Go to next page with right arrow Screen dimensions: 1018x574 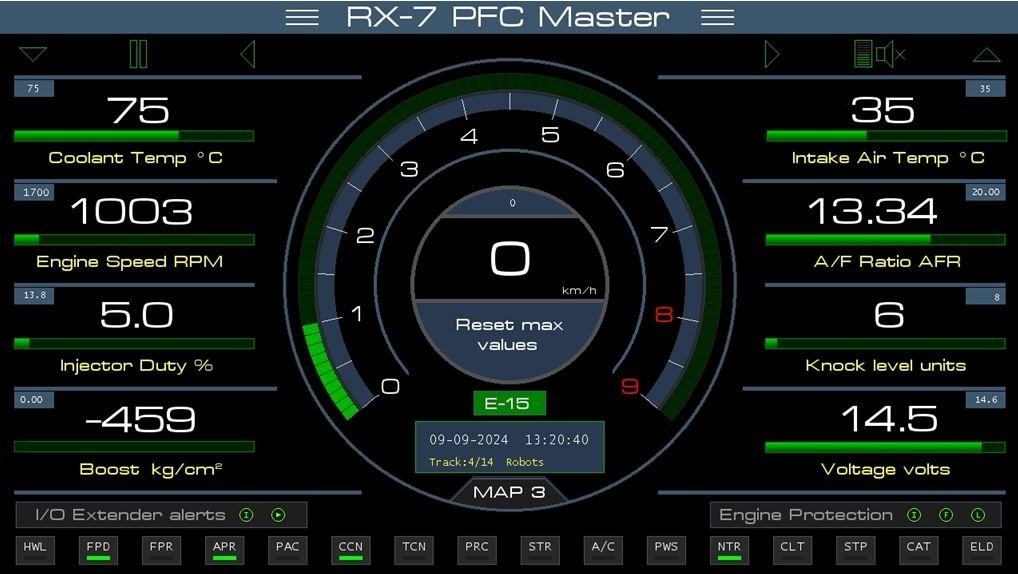(771, 54)
